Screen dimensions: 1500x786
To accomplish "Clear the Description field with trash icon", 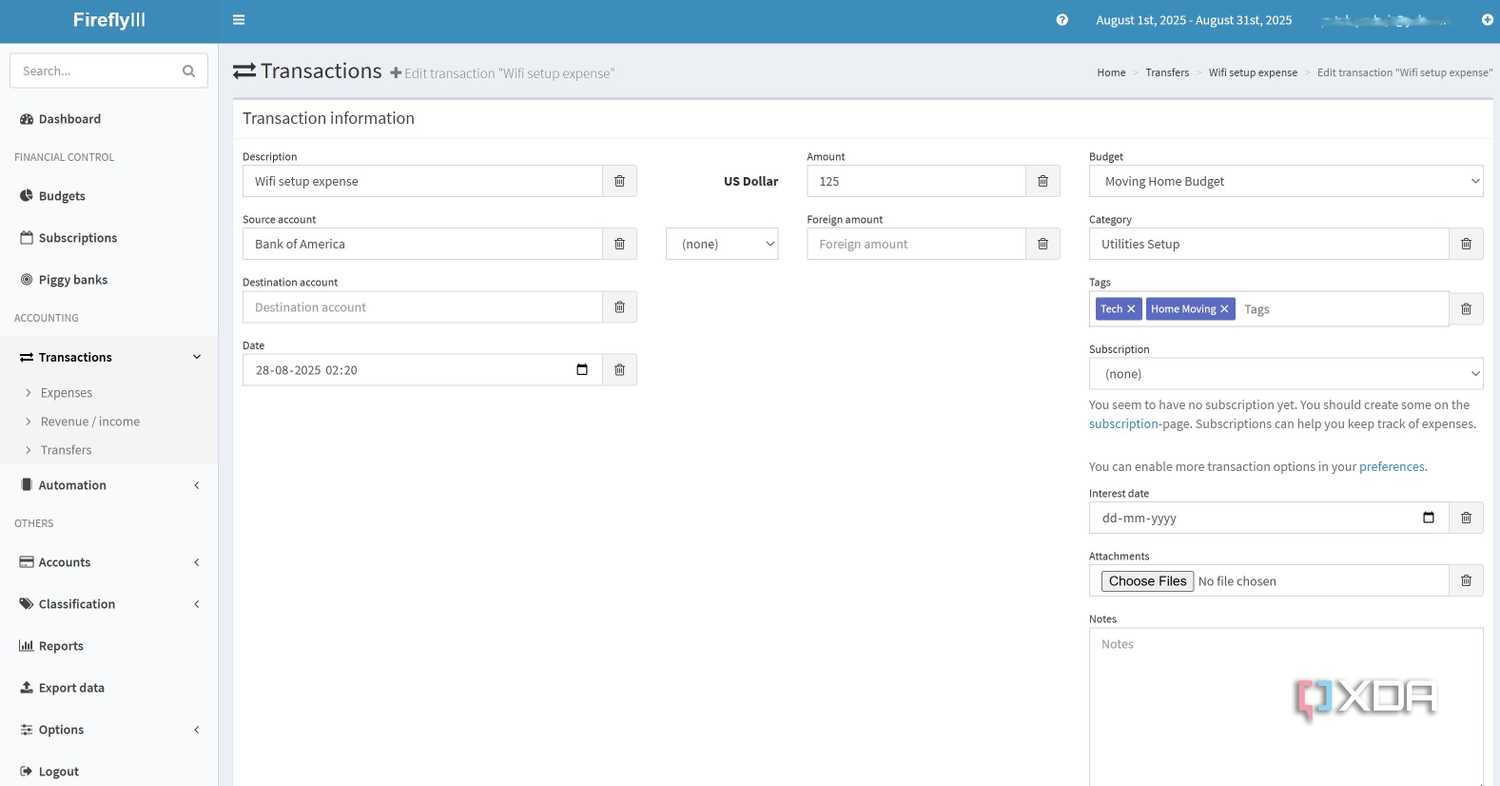I will click(x=620, y=181).
